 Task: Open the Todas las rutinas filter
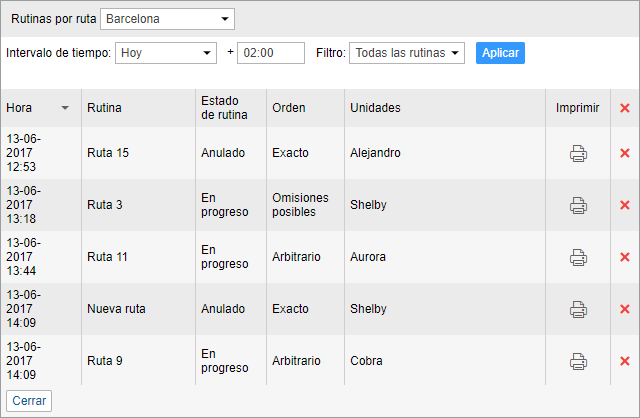(407, 53)
